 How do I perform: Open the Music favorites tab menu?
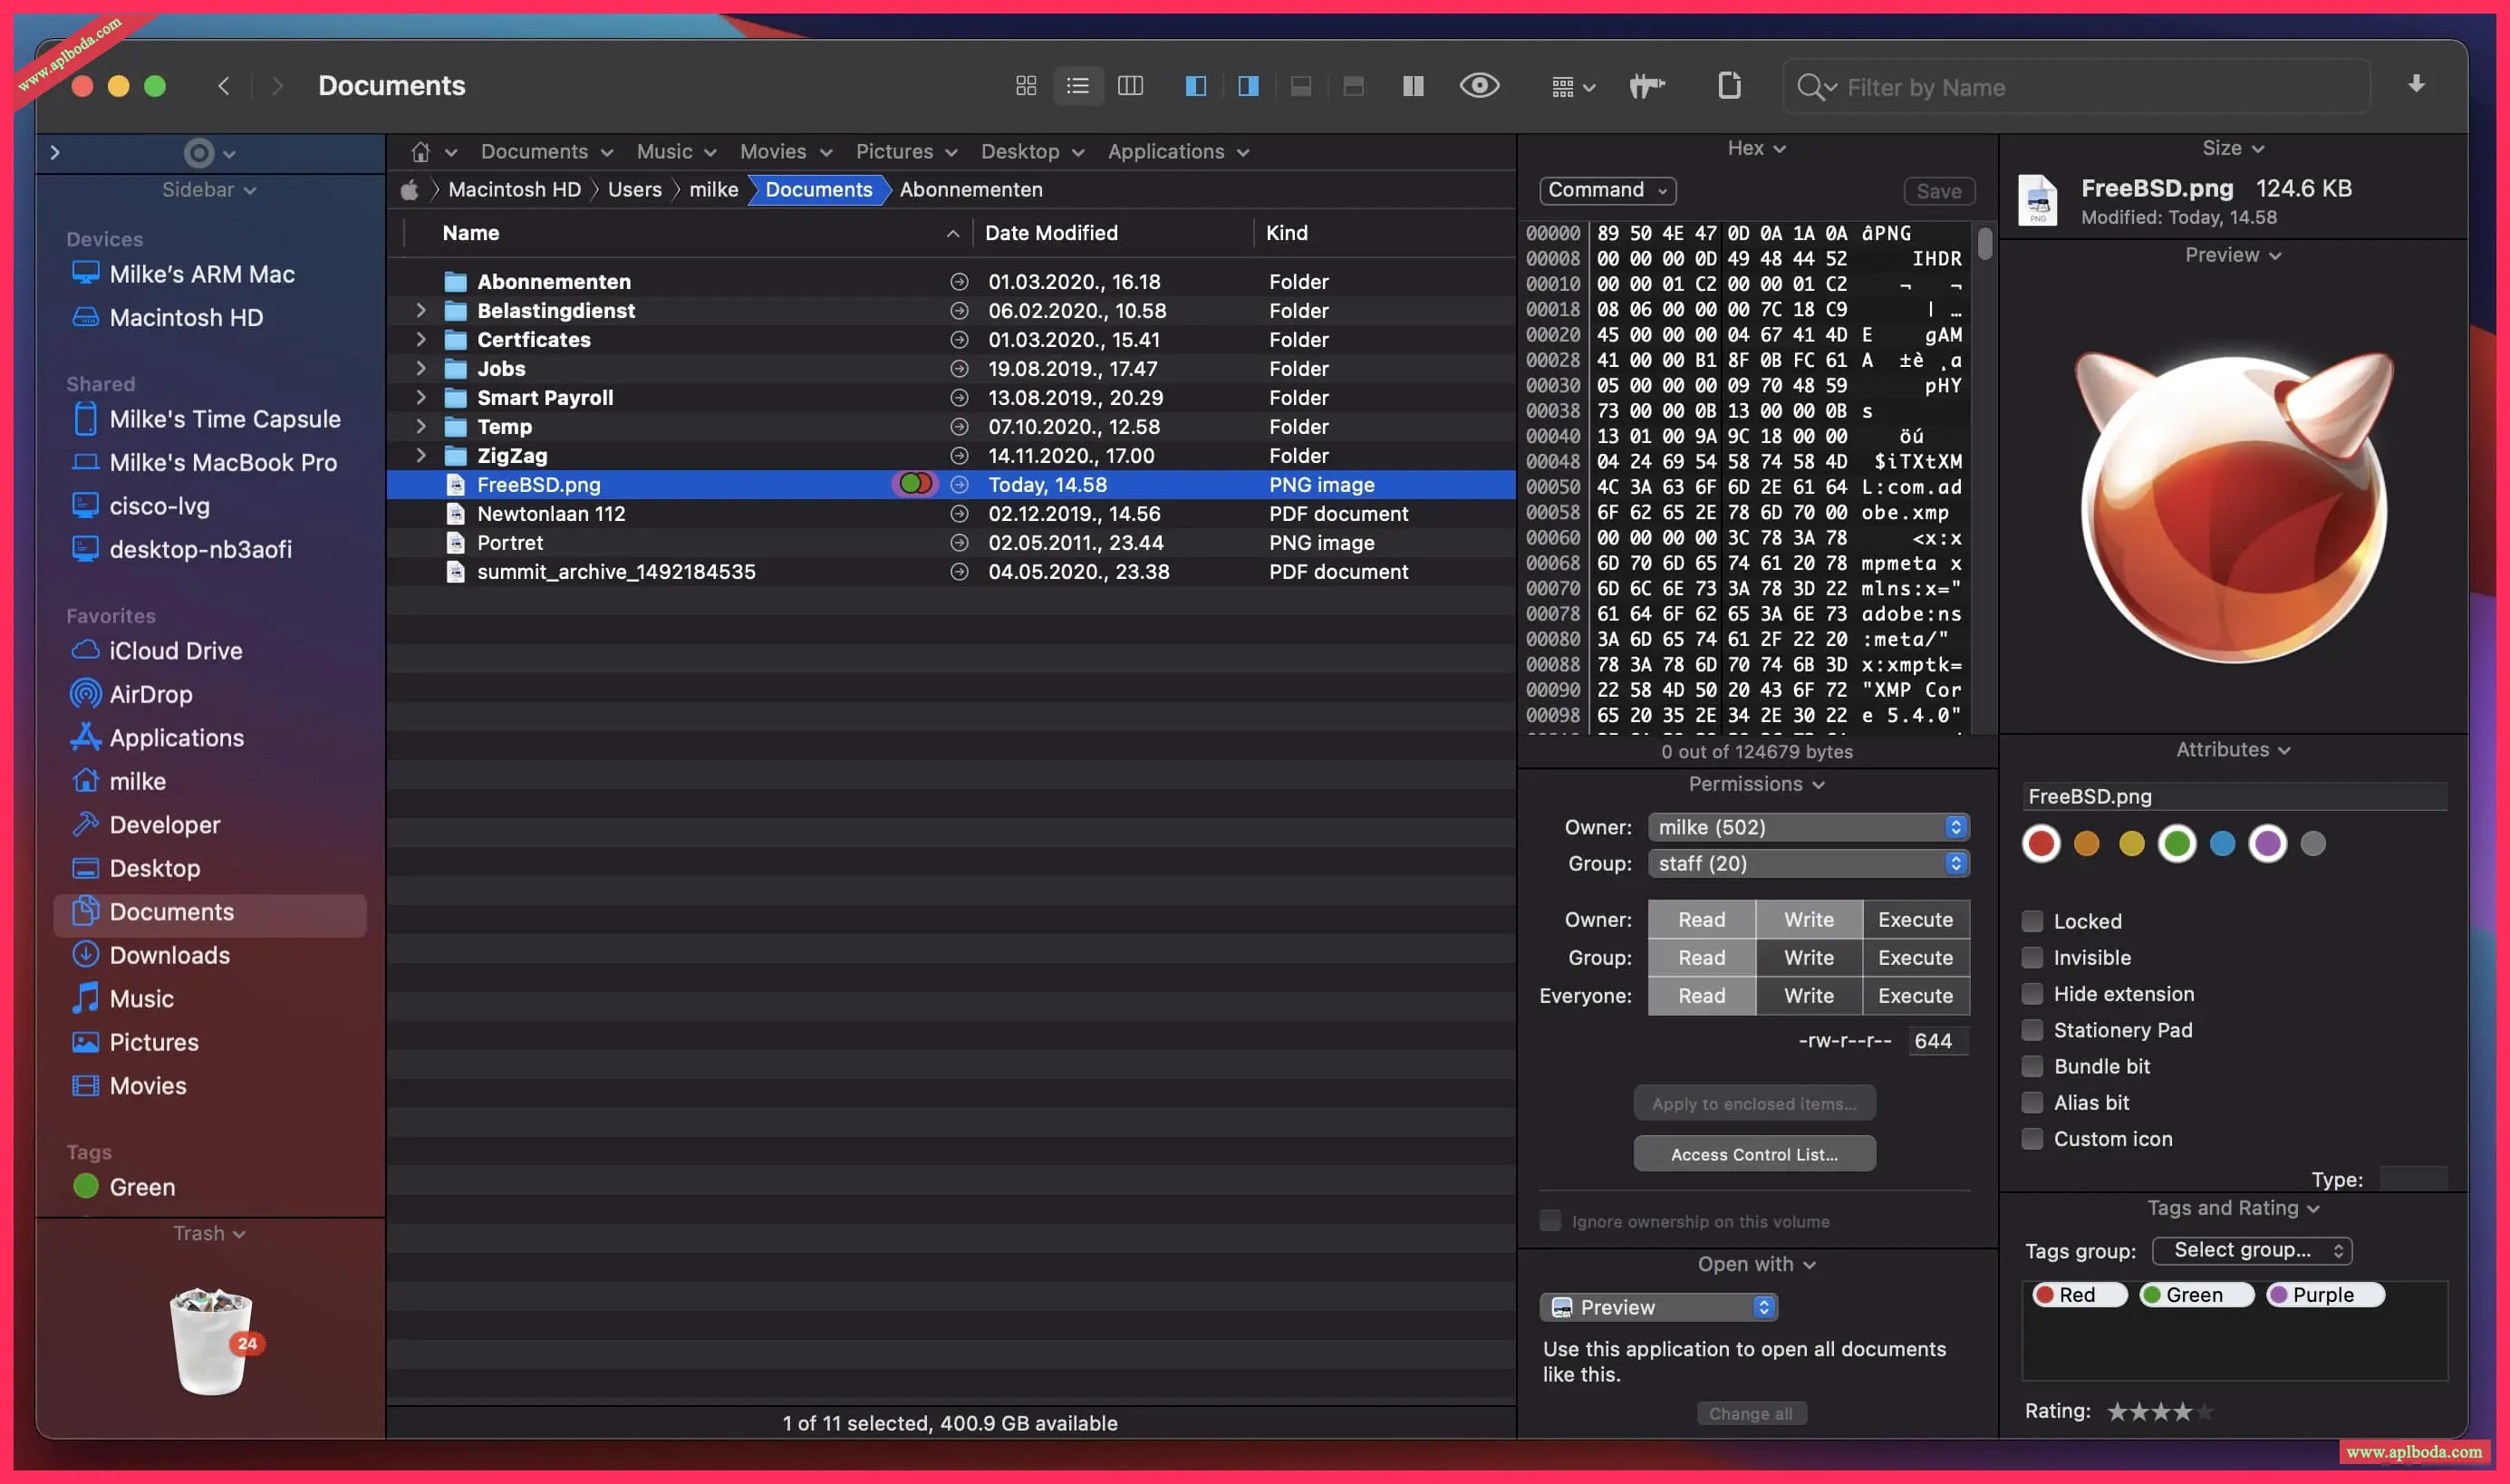676,152
